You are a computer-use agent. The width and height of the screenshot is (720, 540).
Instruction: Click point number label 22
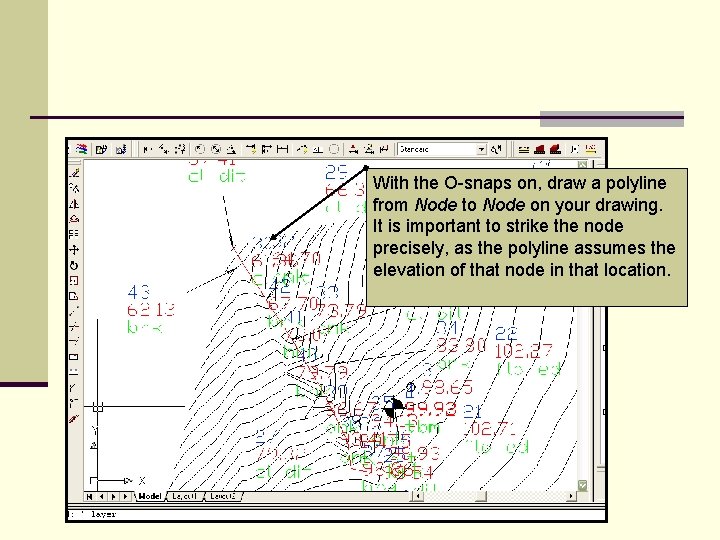(506, 333)
